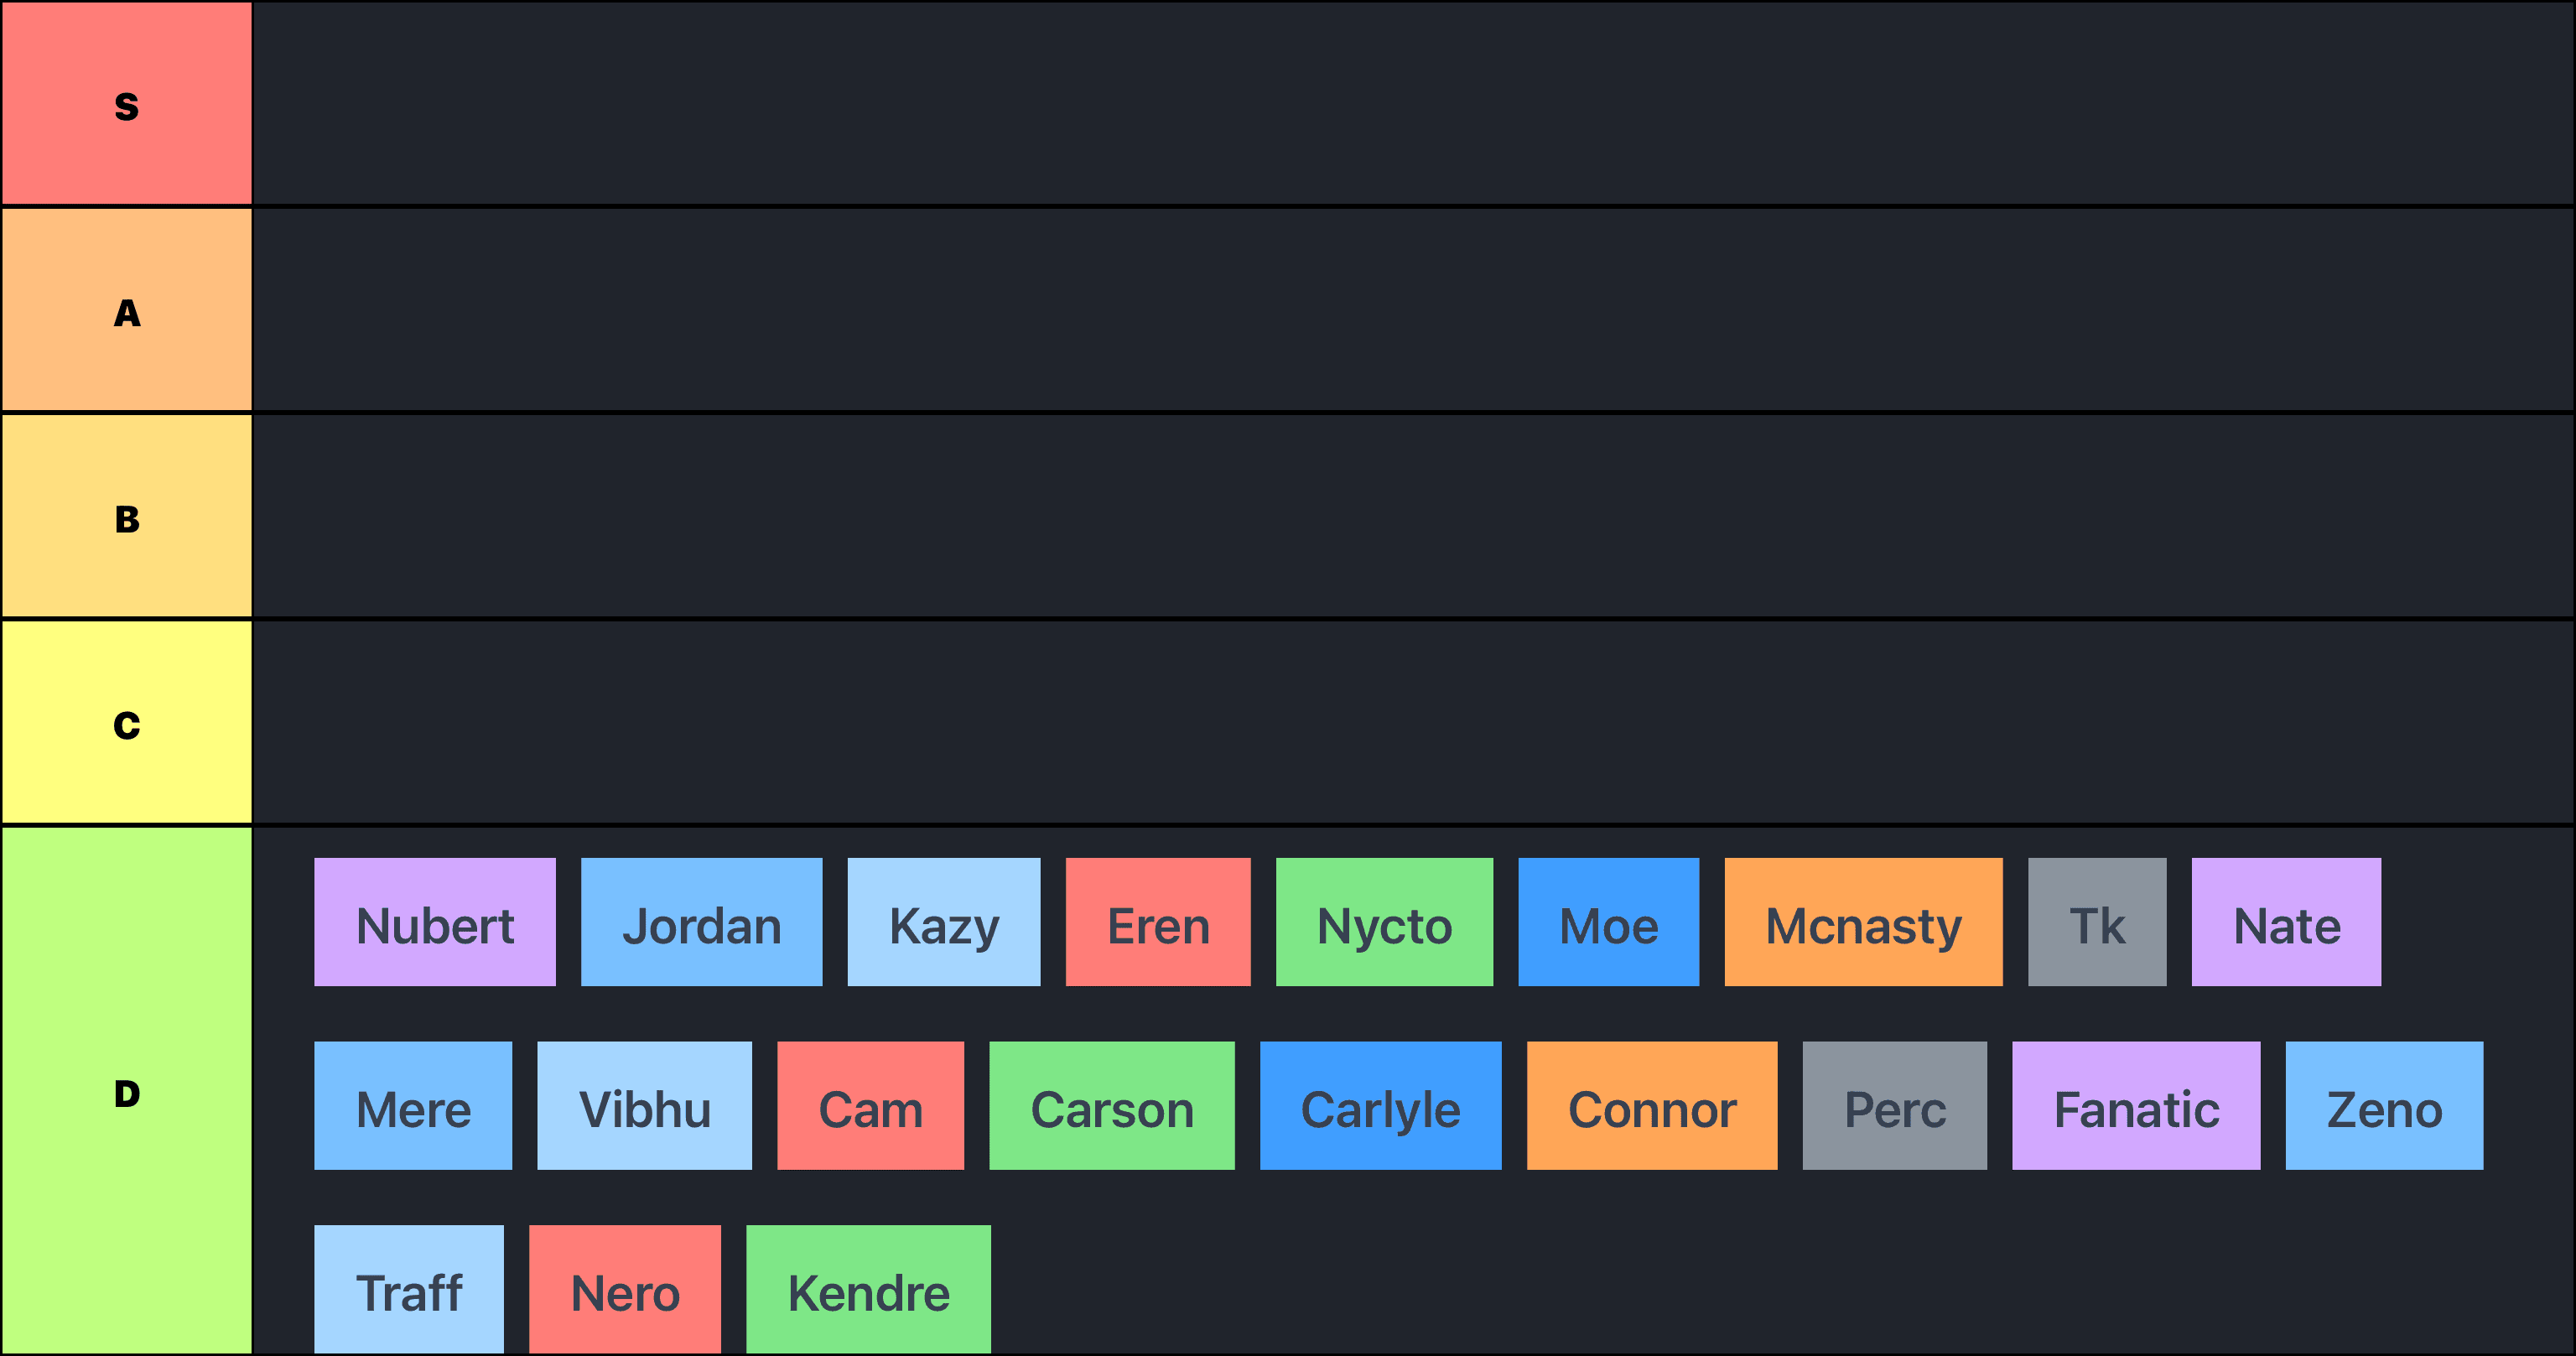Select the orange Mcnasty tile
The height and width of the screenshot is (1356, 2576).
pyautogui.click(x=1863, y=922)
